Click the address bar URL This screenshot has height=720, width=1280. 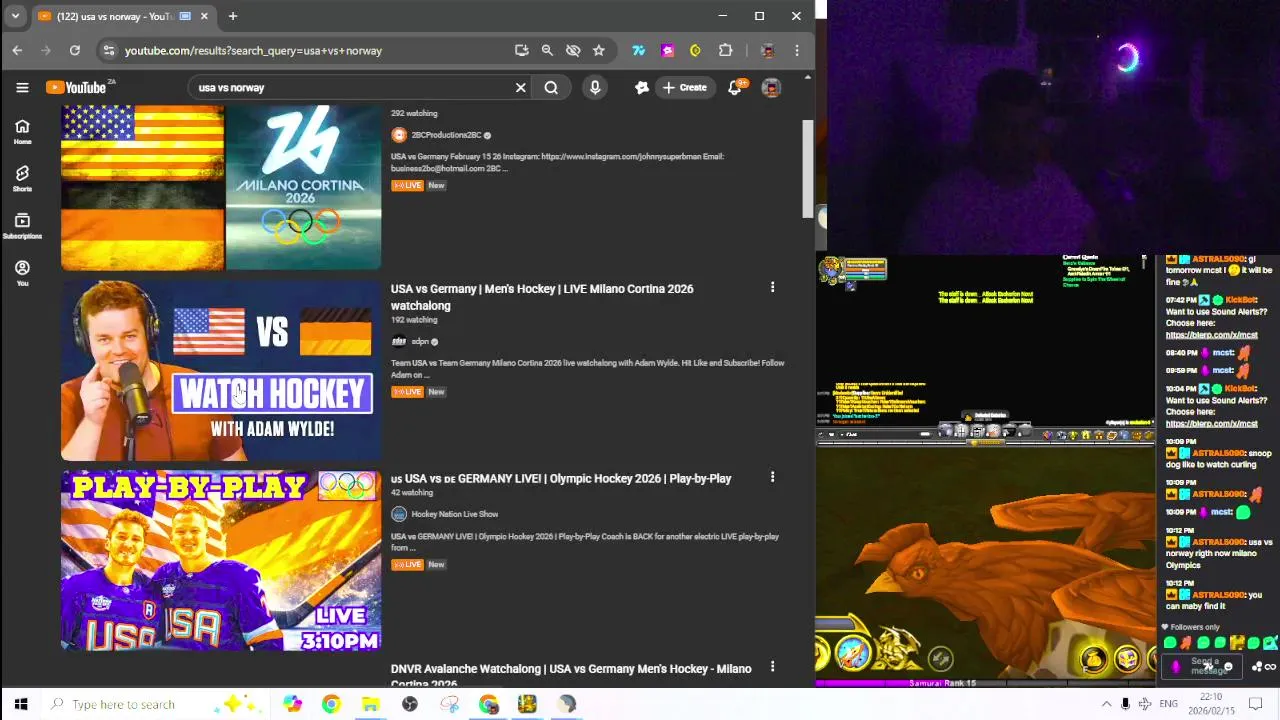[x=253, y=50]
